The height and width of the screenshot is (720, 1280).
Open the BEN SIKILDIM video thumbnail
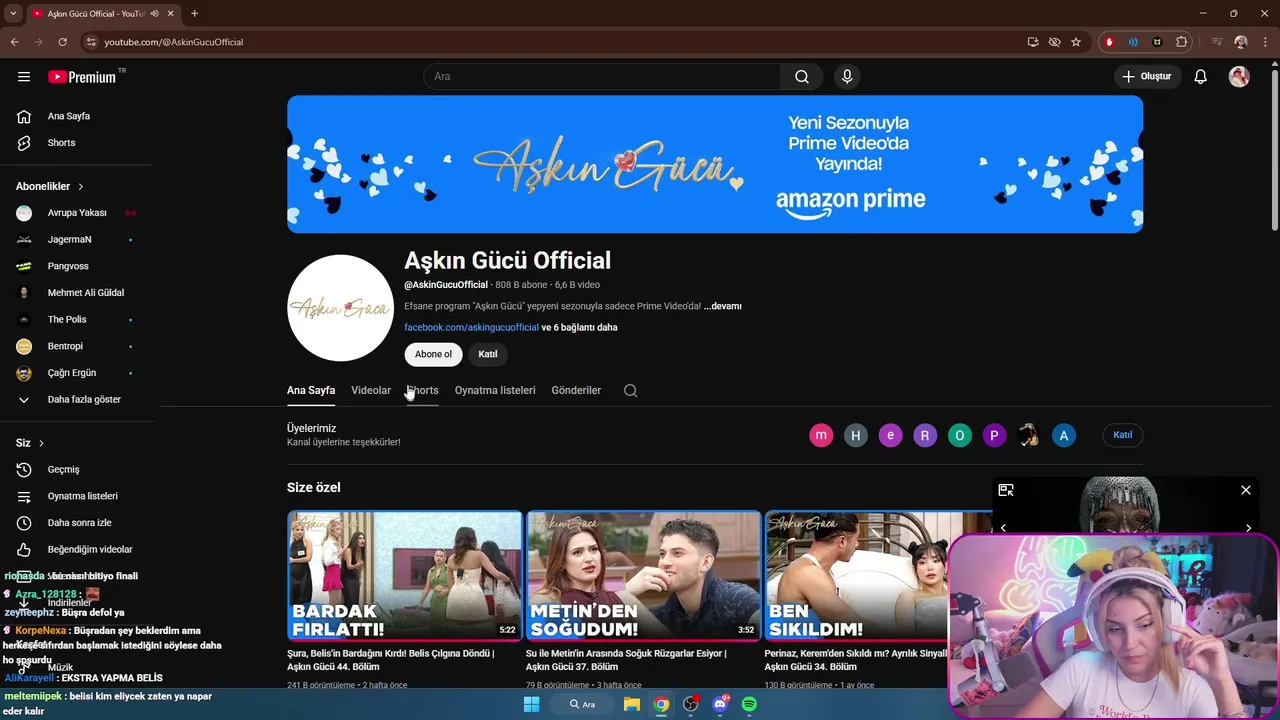(856, 576)
